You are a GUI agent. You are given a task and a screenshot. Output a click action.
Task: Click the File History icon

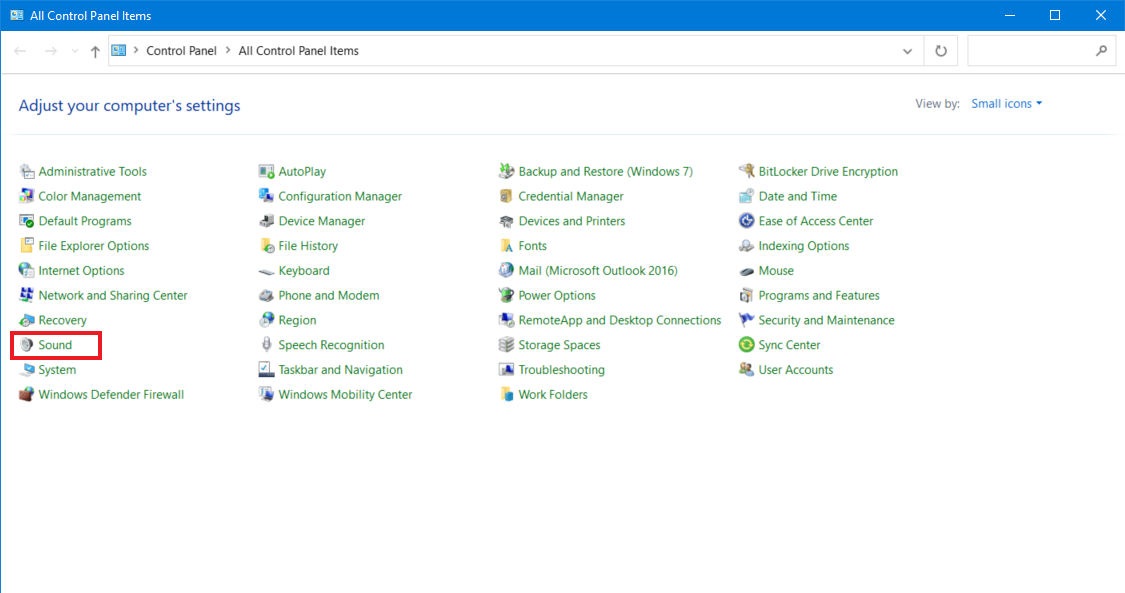(x=266, y=246)
